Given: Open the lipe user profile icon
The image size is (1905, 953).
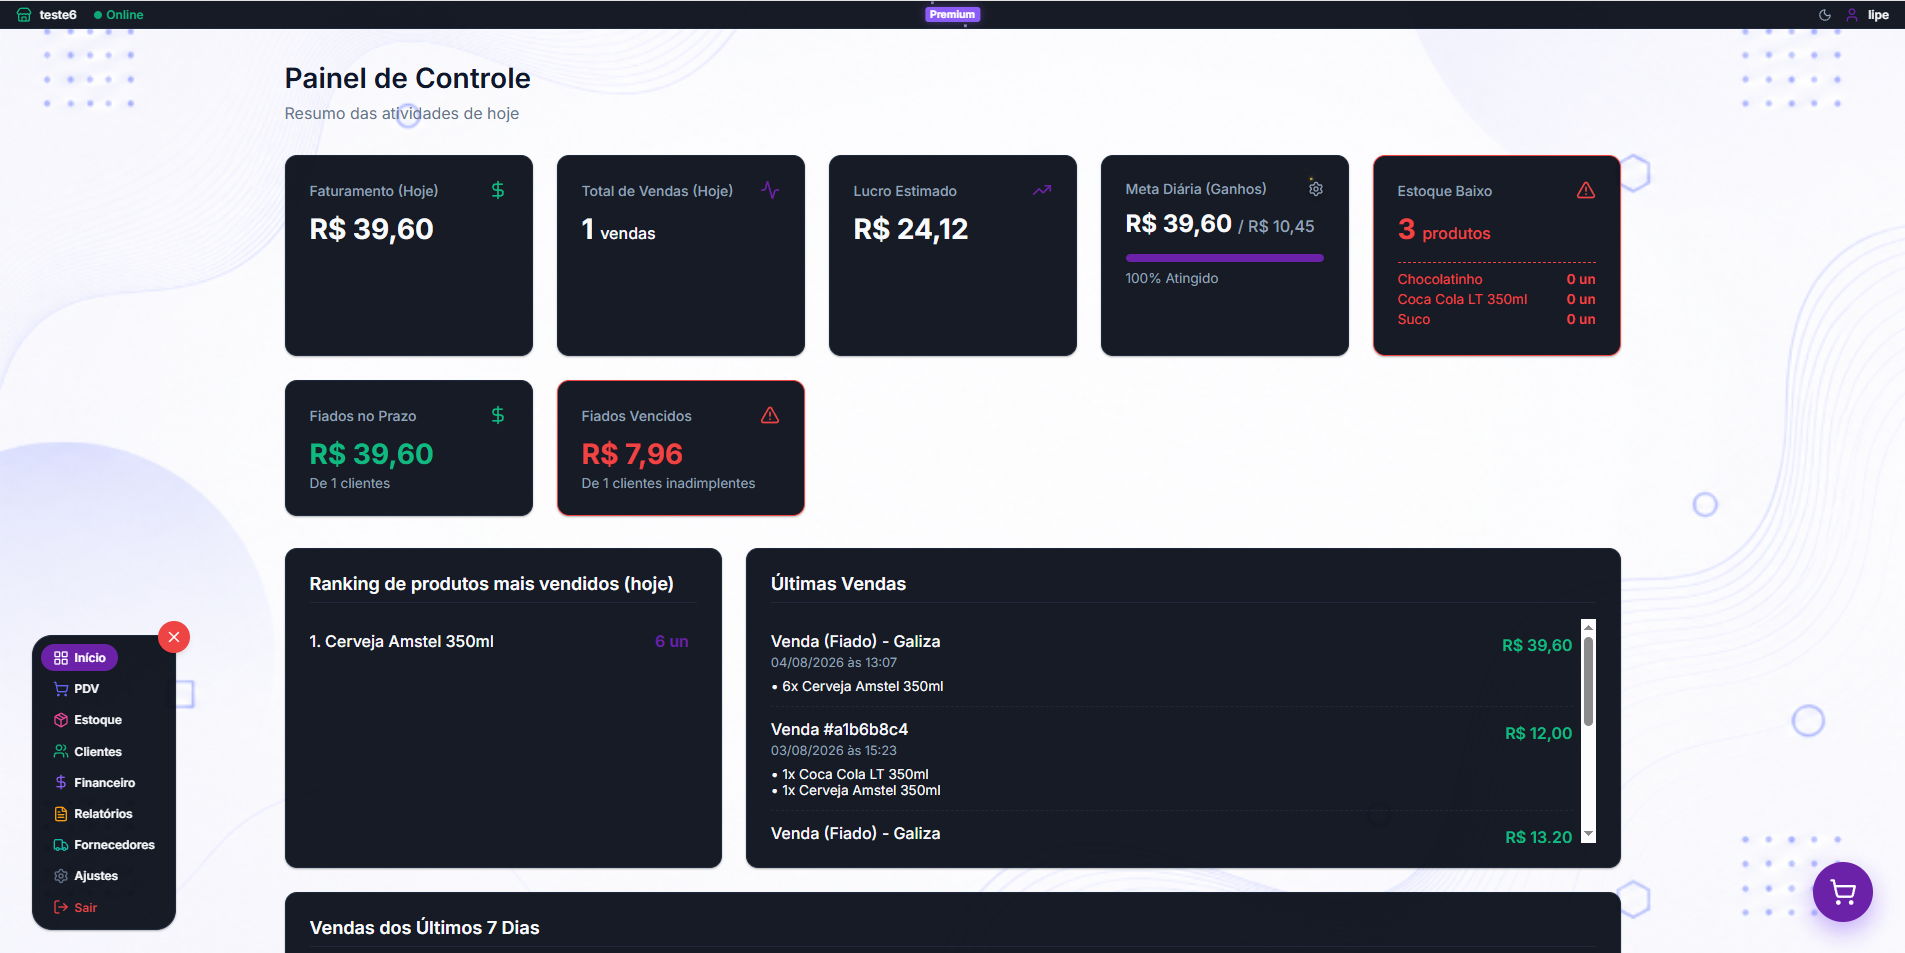Looking at the screenshot, I should (x=1852, y=15).
